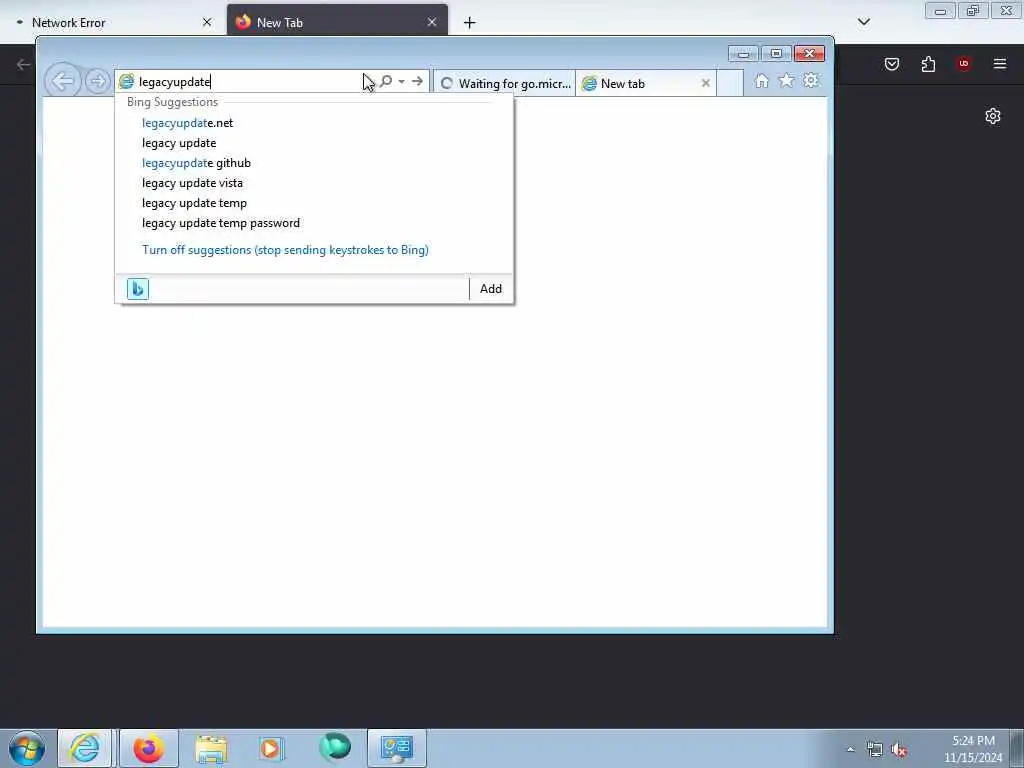Choose the 'legacy update vista' suggestion
The image size is (1024, 768).
(192, 183)
